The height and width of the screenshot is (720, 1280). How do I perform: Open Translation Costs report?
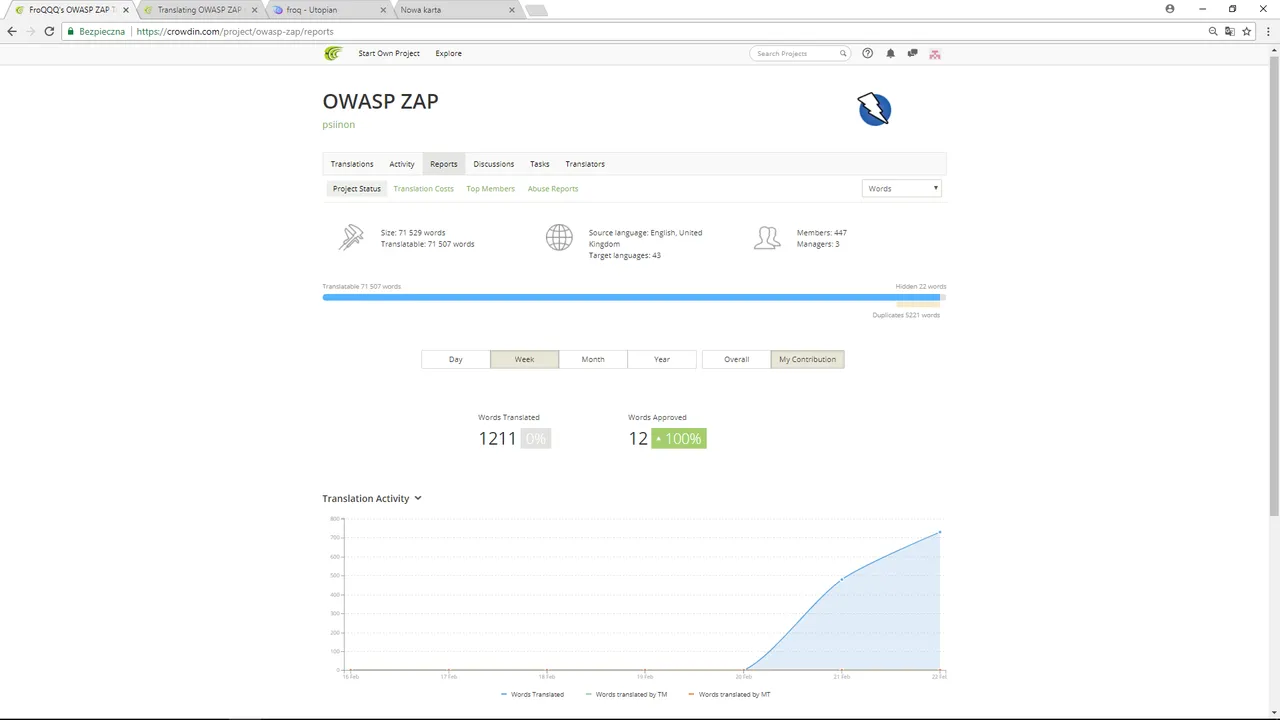424,188
